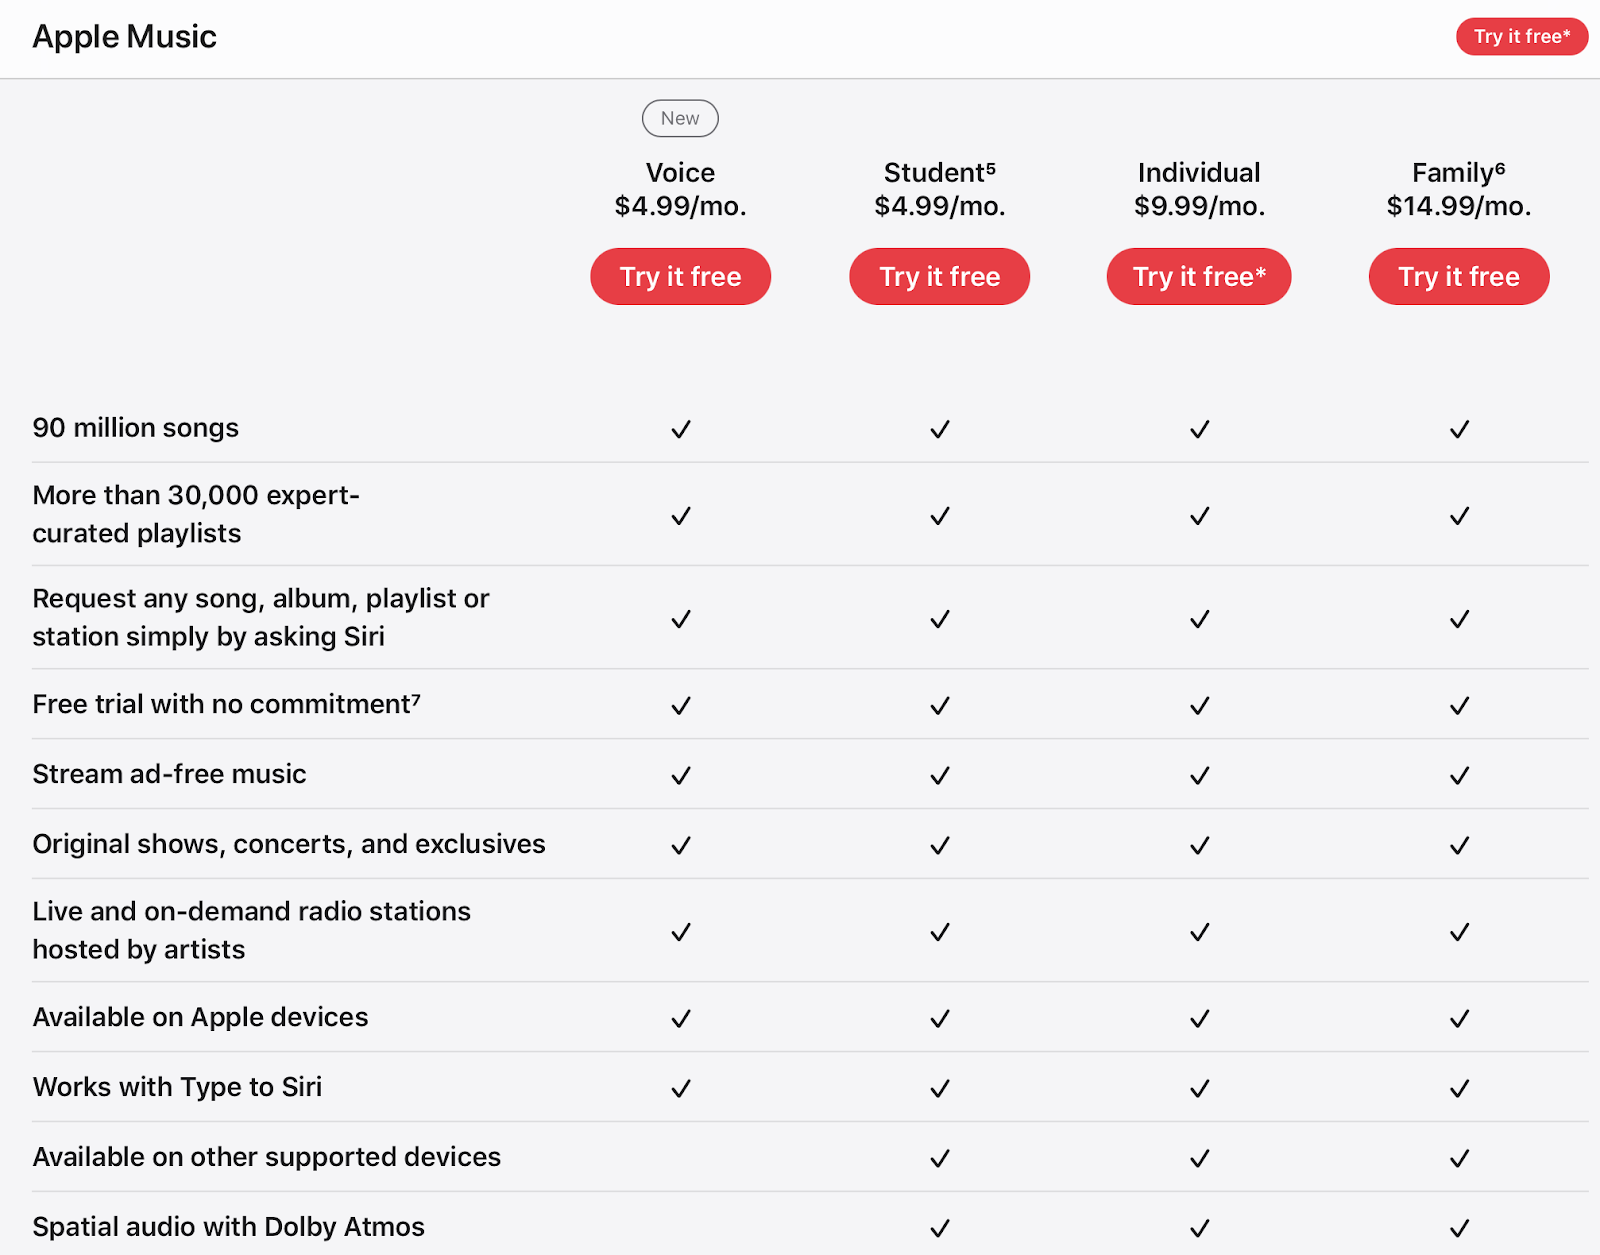
Task: Click Family checkmark for expert-curated playlists
Action: click(x=1460, y=516)
